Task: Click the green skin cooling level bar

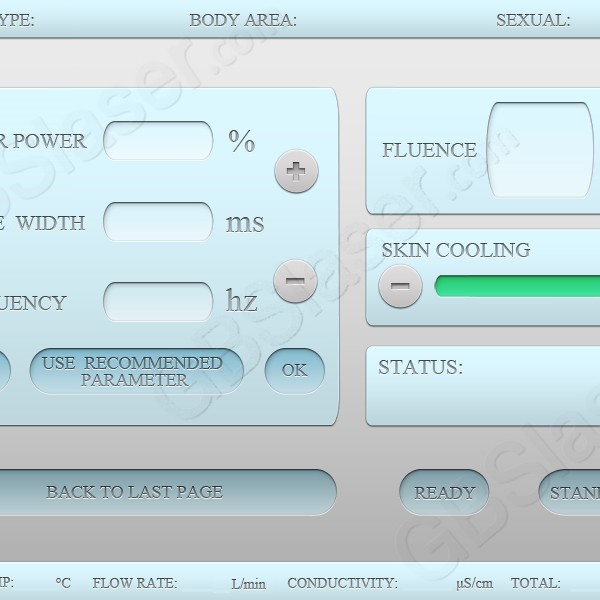Action: click(x=517, y=286)
